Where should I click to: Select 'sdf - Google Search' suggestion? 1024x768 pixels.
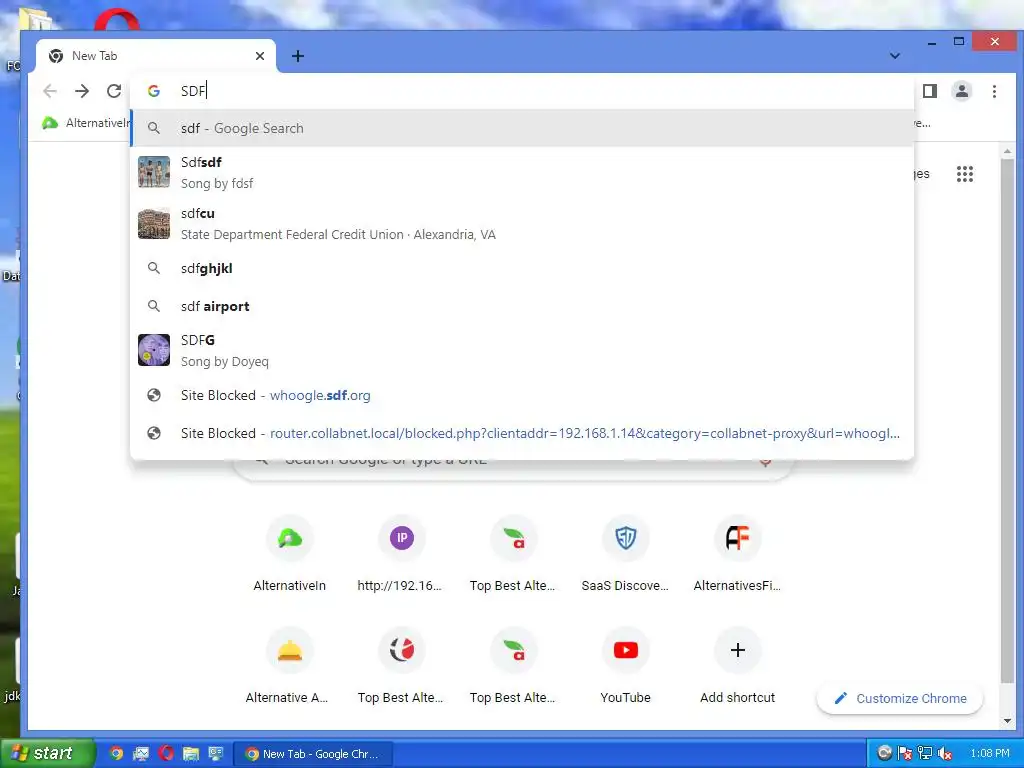[522, 128]
